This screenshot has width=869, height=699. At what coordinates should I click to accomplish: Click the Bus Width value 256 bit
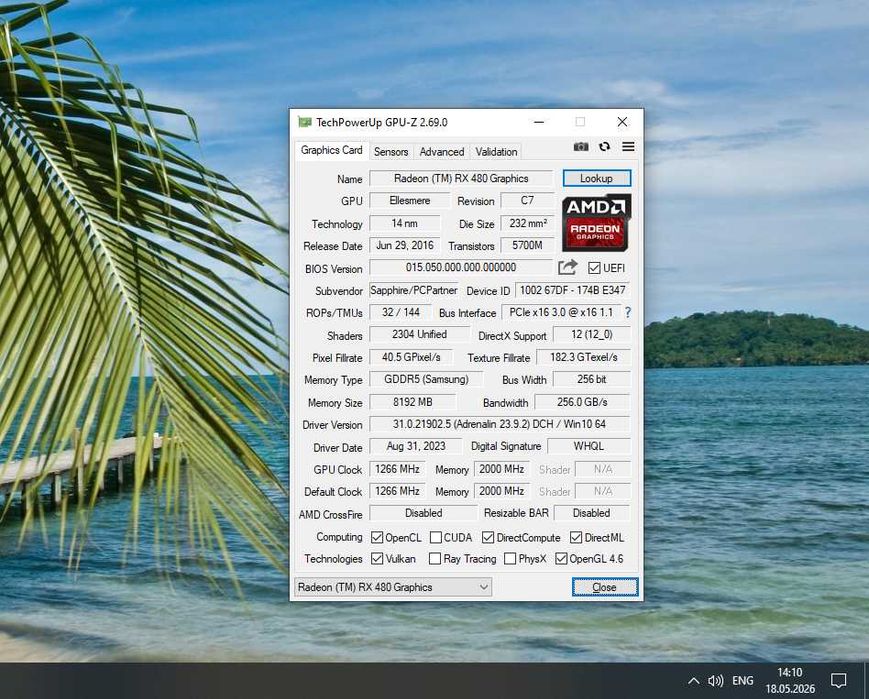pyautogui.click(x=592, y=380)
